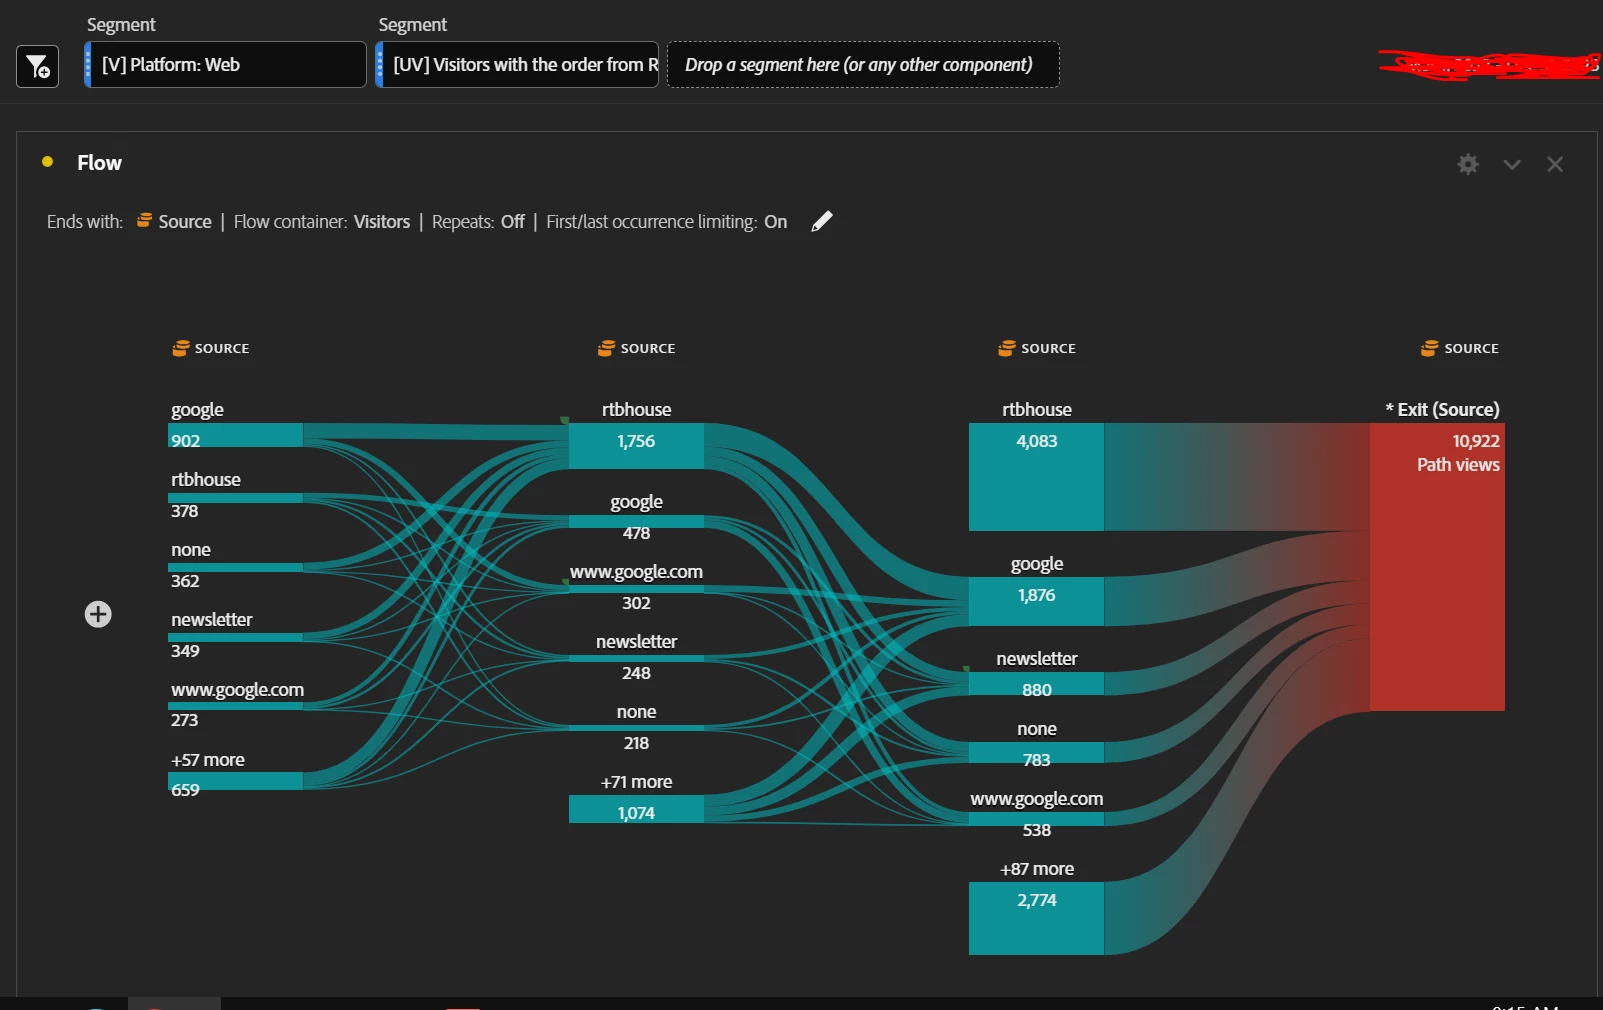Click the first SOURCE column header icon
The image size is (1603, 1010).
[x=181, y=348]
